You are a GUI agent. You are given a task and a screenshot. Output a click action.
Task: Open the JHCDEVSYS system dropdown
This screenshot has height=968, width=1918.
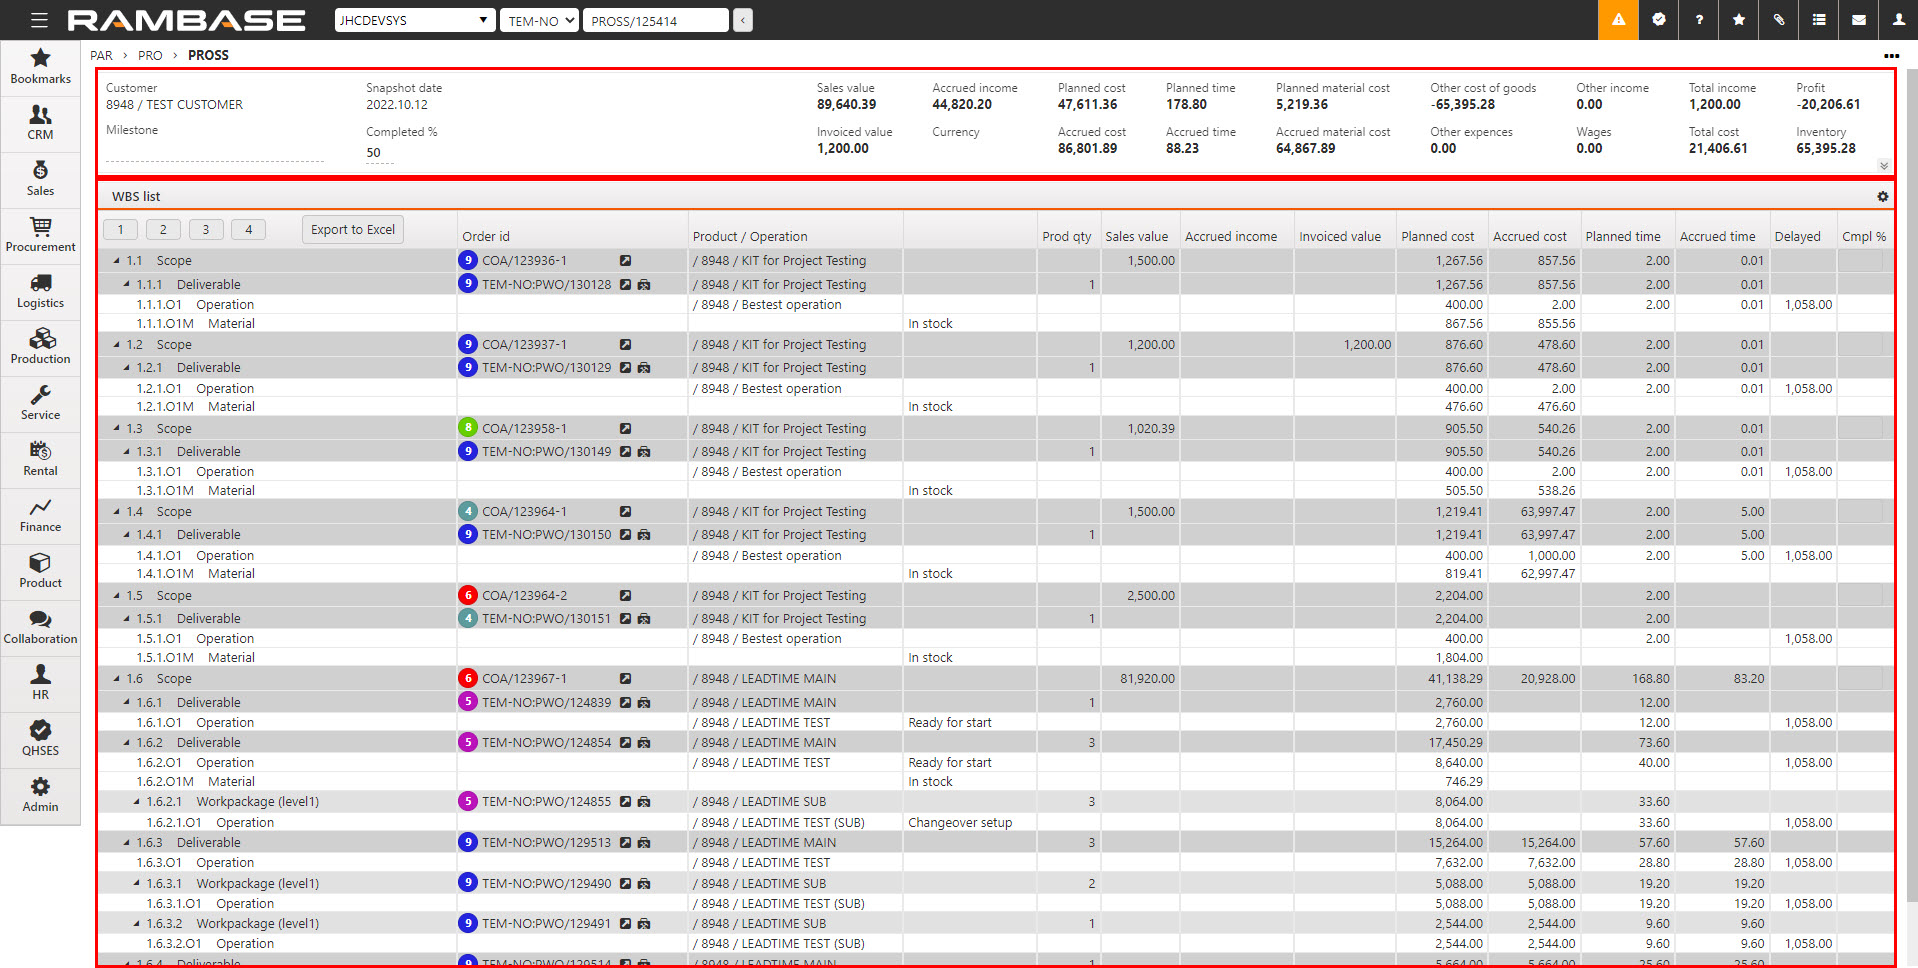414,20
